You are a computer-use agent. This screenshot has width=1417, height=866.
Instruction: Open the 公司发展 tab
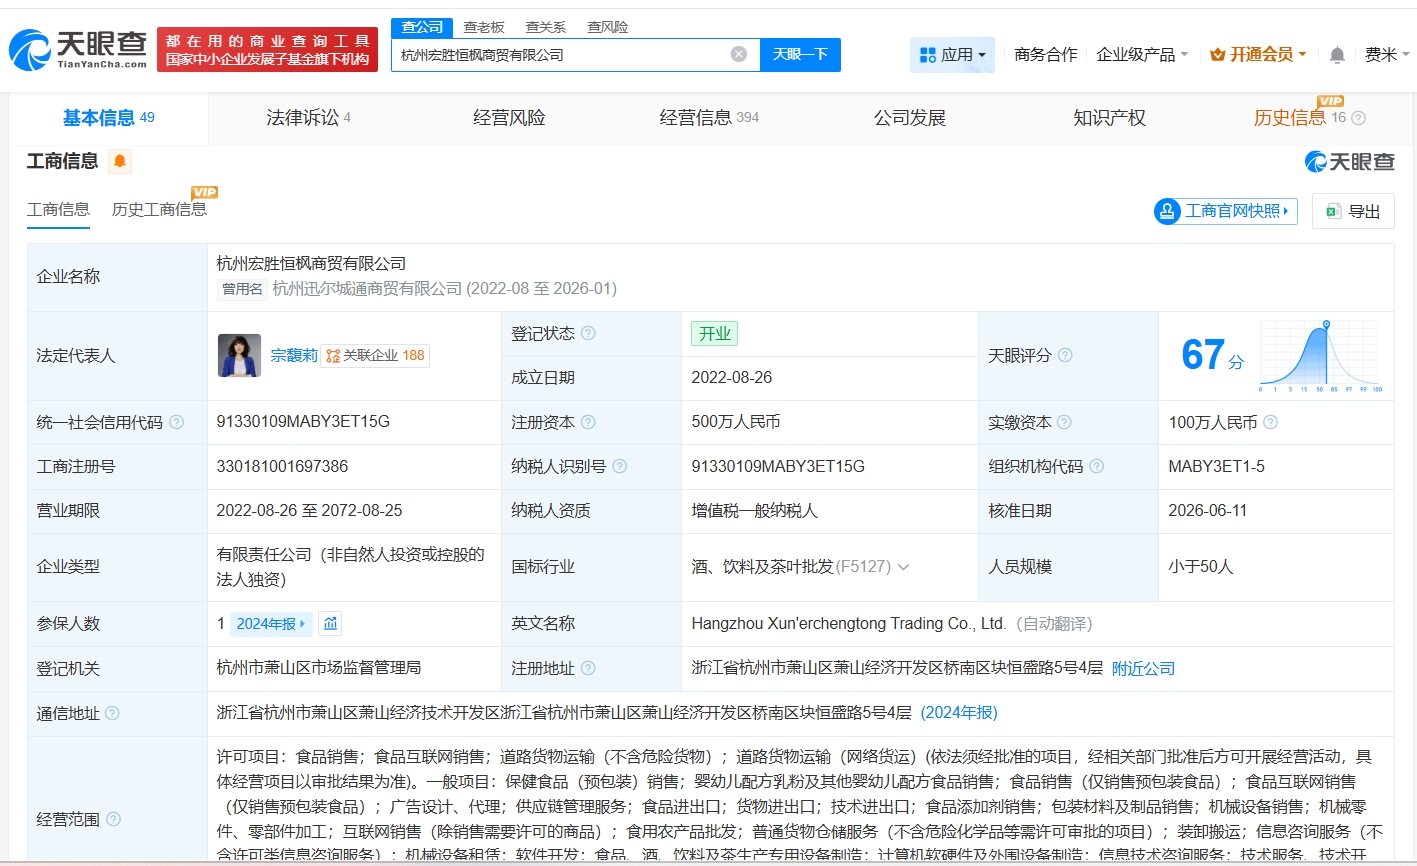909,118
